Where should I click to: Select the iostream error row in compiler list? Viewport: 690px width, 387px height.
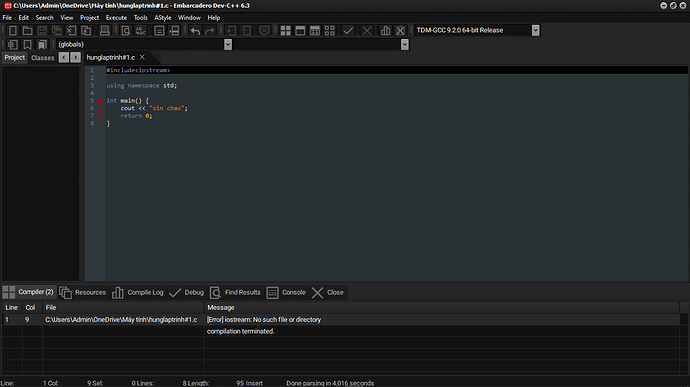click(341, 320)
